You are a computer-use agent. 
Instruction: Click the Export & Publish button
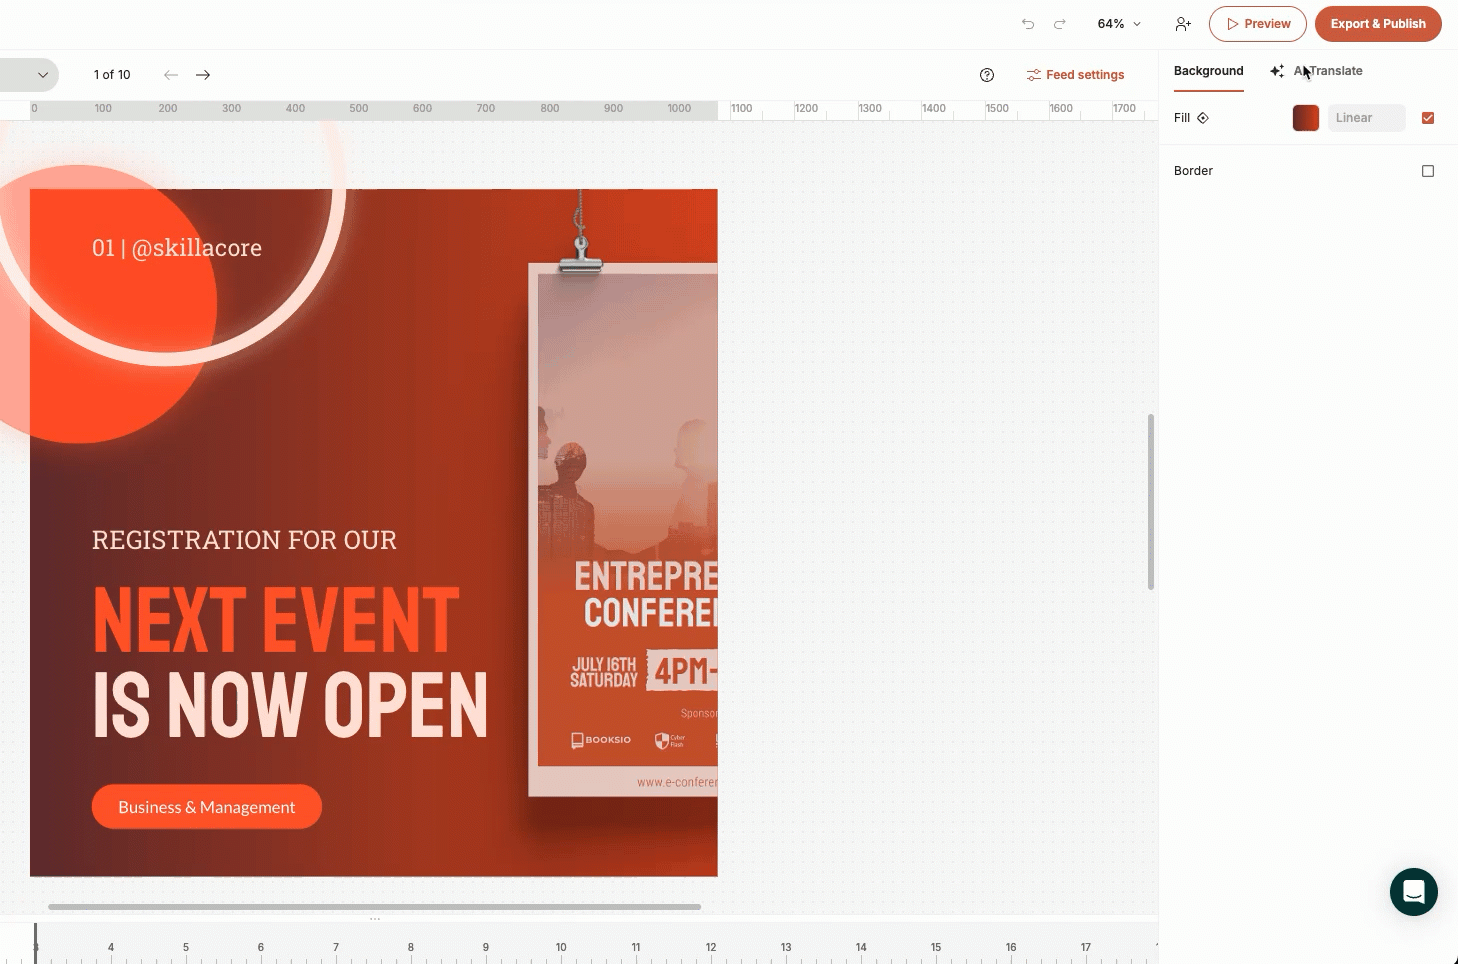click(1377, 24)
